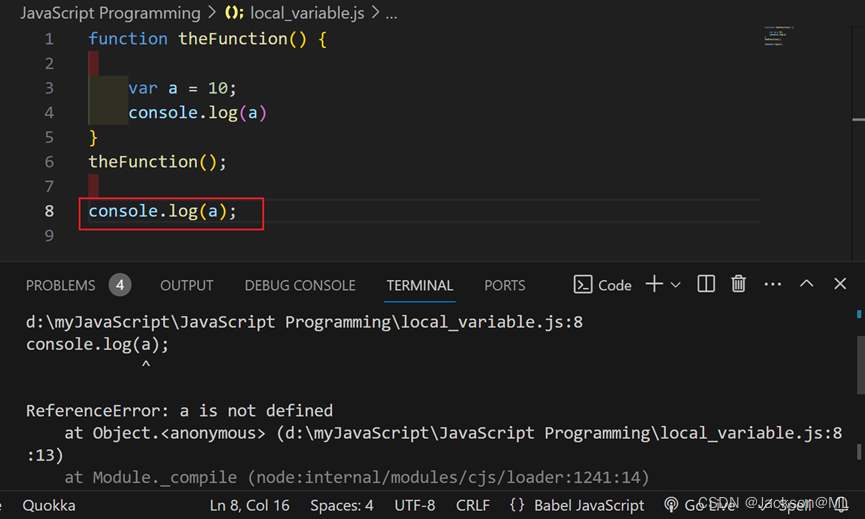Kill terminal with the trash icon
The width and height of the screenshot is (865, 519).
pos(738,285)
